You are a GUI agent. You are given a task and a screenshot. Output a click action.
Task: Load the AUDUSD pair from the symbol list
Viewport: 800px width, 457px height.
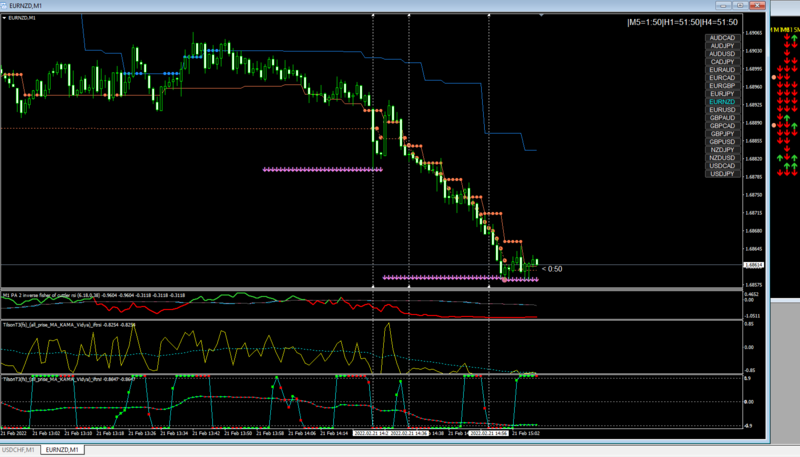pos(722,54)
